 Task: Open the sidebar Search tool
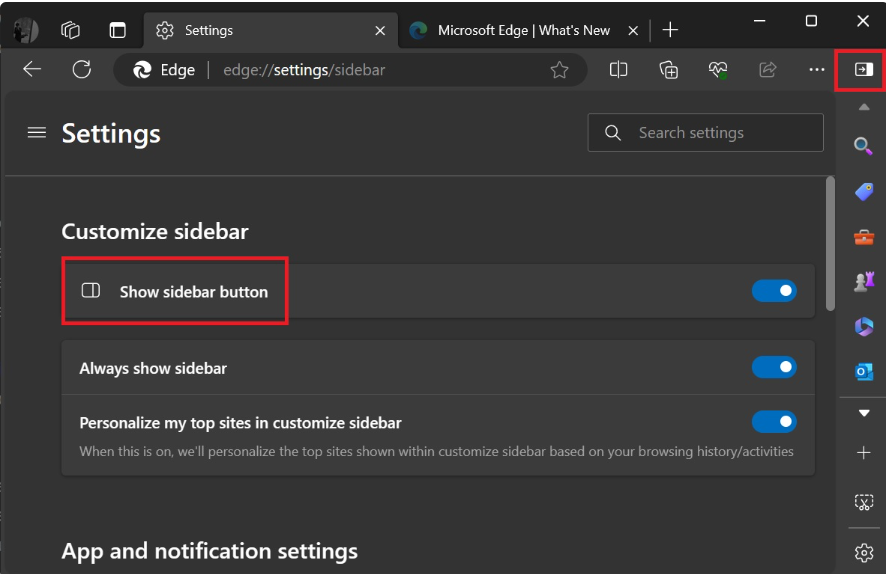click(863, 146)
